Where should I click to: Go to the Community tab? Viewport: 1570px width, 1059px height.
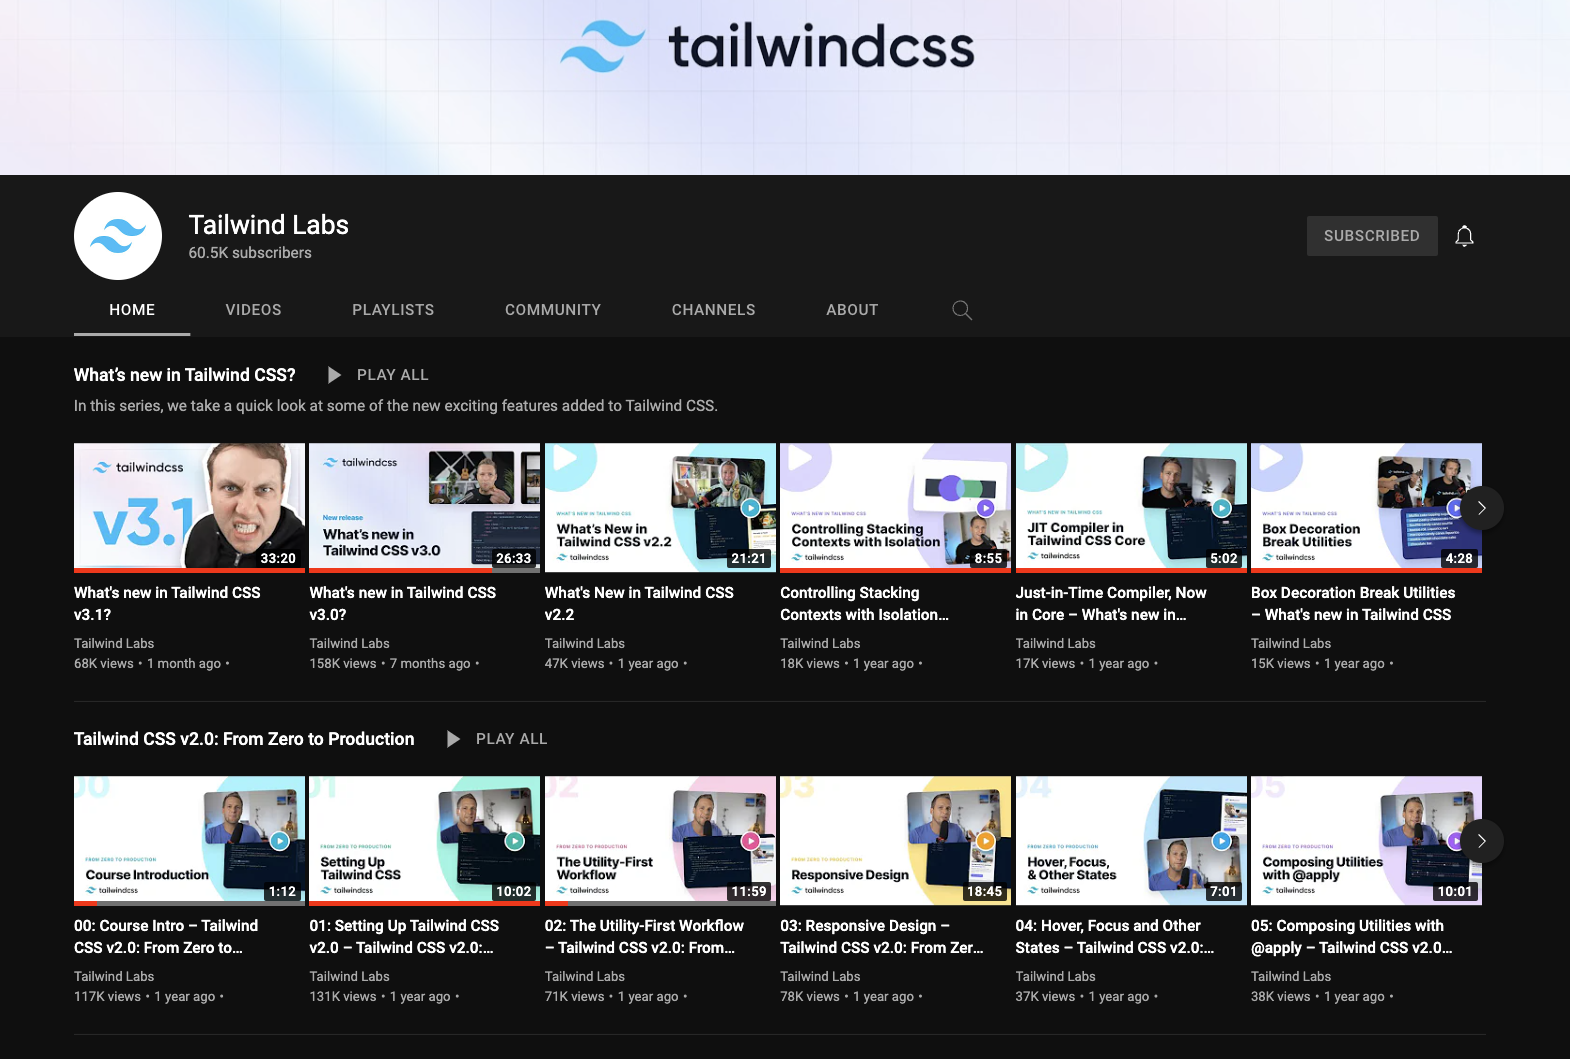pyautogui.click(x=553, y=310)
